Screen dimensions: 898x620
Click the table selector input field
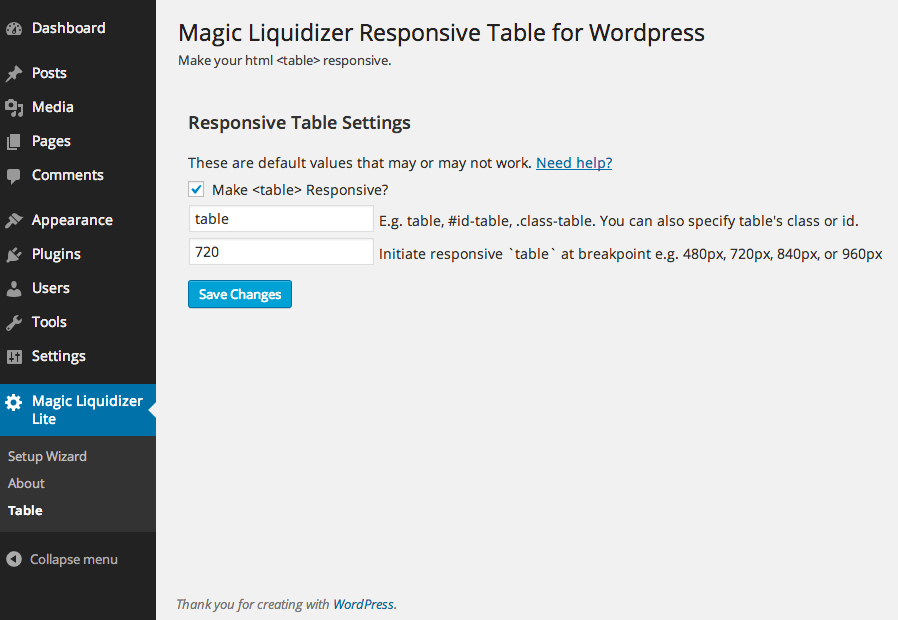click(x=281, y=219)
